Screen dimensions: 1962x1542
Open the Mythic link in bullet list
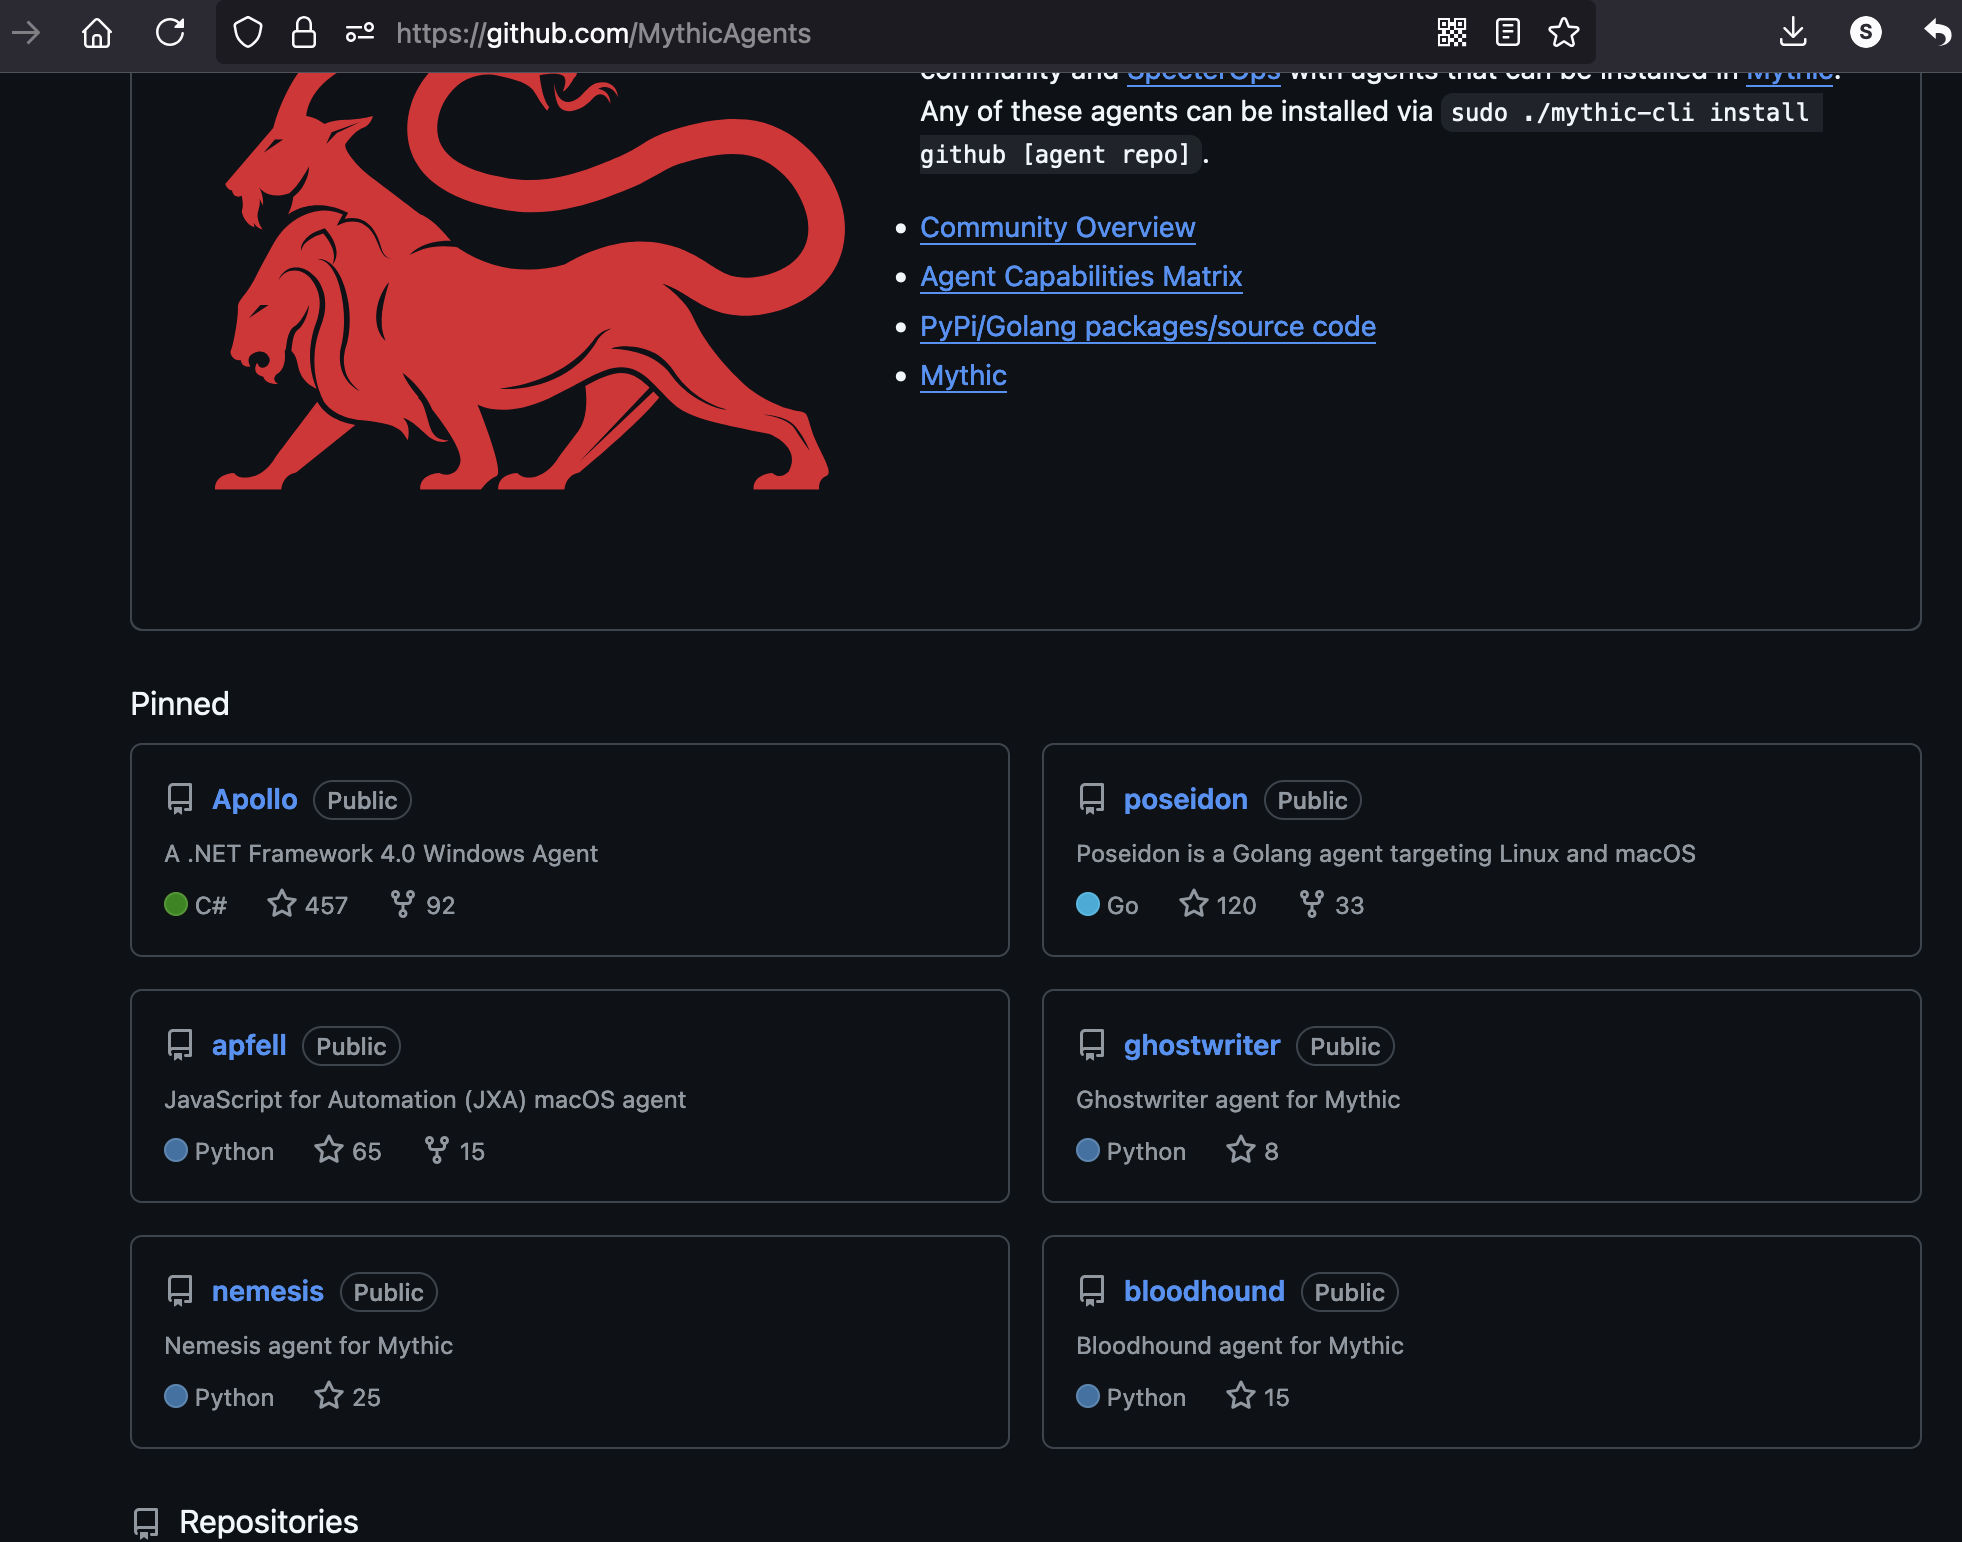point(963,375)
